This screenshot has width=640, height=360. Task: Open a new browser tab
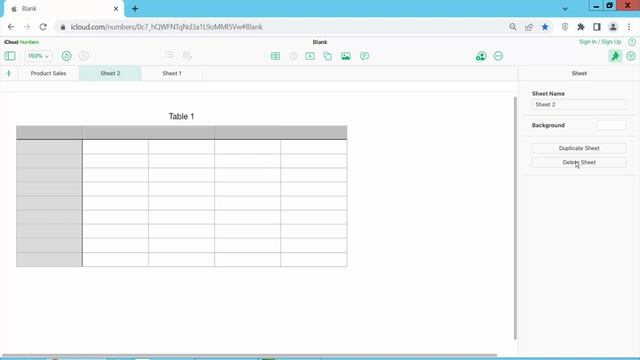[135, 9]
